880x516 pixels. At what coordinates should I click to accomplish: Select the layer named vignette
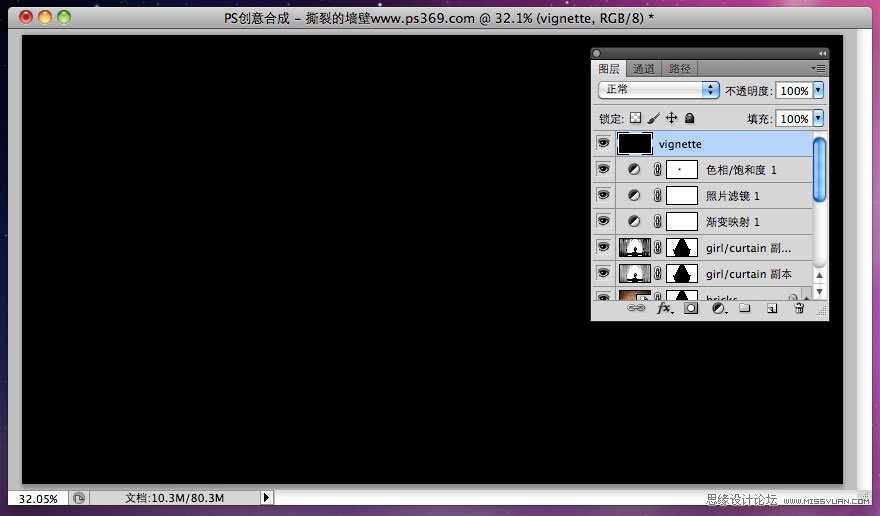click(680, 144)
